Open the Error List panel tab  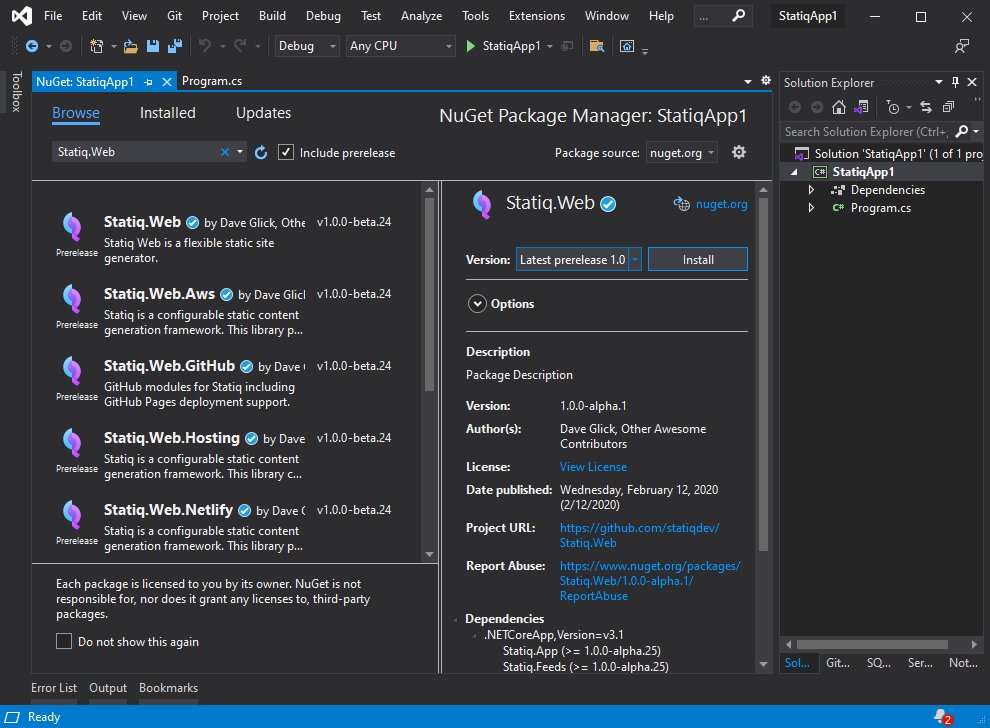point(54,688)
